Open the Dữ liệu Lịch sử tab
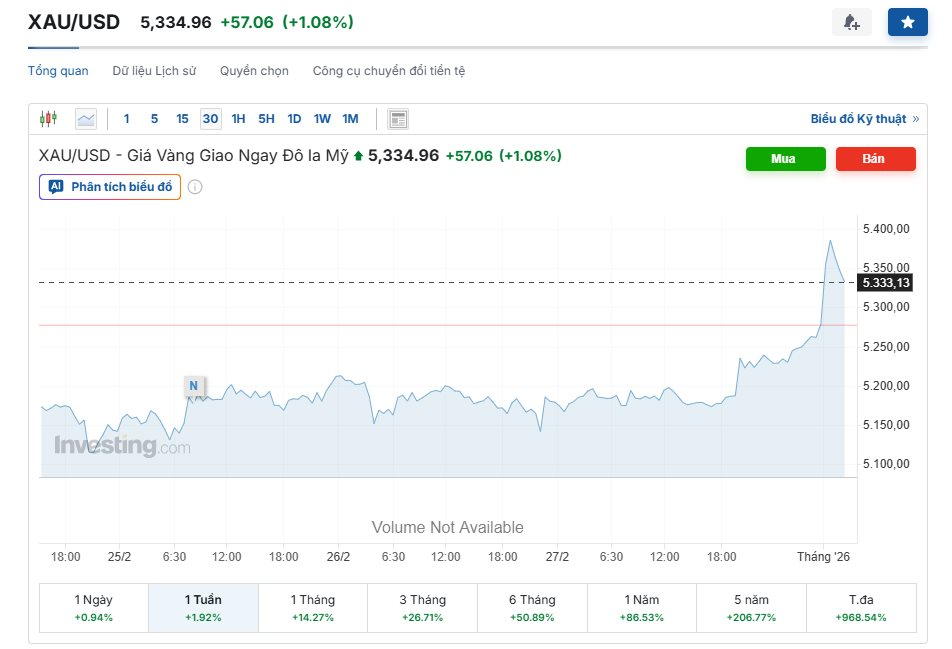Image resolution: width=952 pixels, height=649 pixels. click(x=154, y=71)
